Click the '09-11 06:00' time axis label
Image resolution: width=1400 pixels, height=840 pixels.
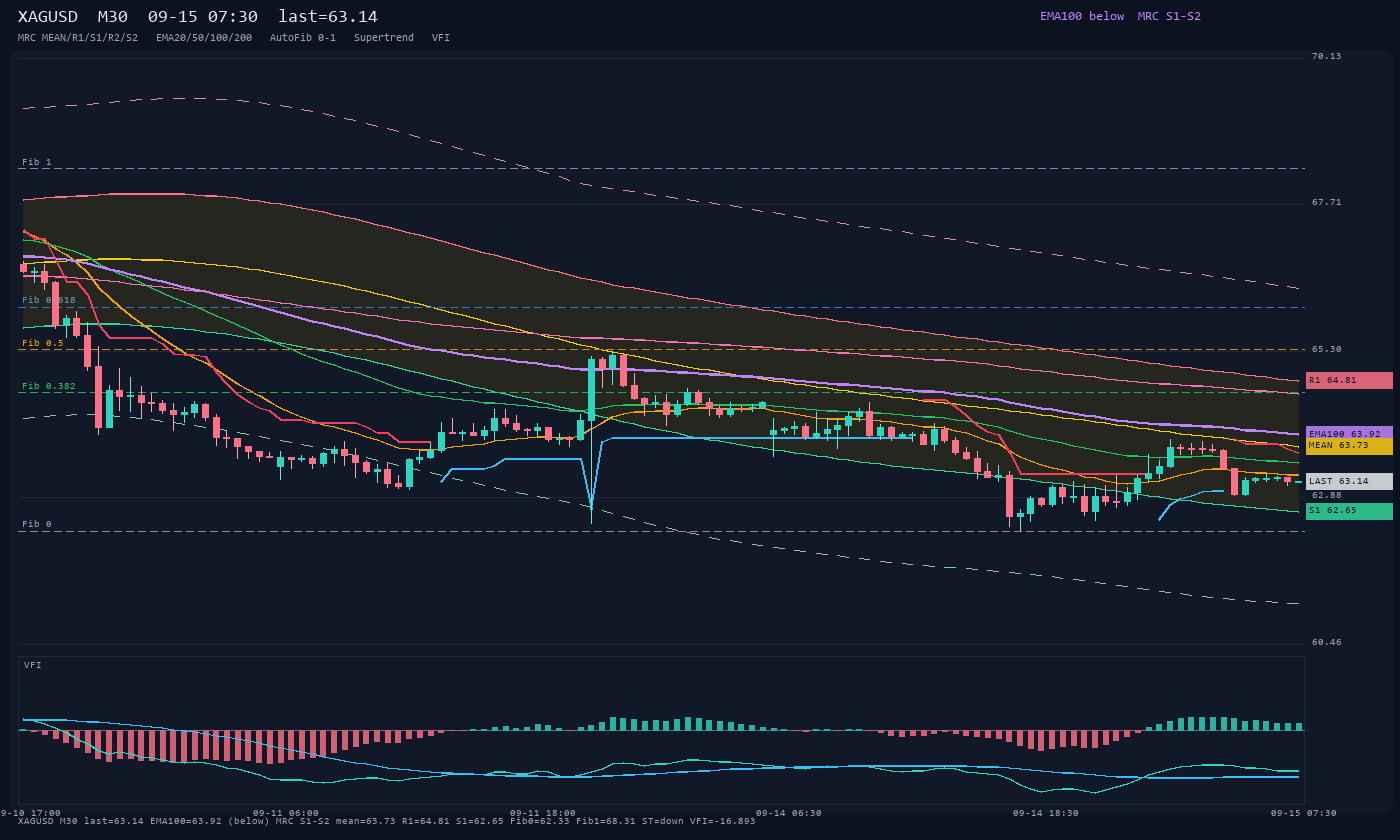tap(286, 813)
